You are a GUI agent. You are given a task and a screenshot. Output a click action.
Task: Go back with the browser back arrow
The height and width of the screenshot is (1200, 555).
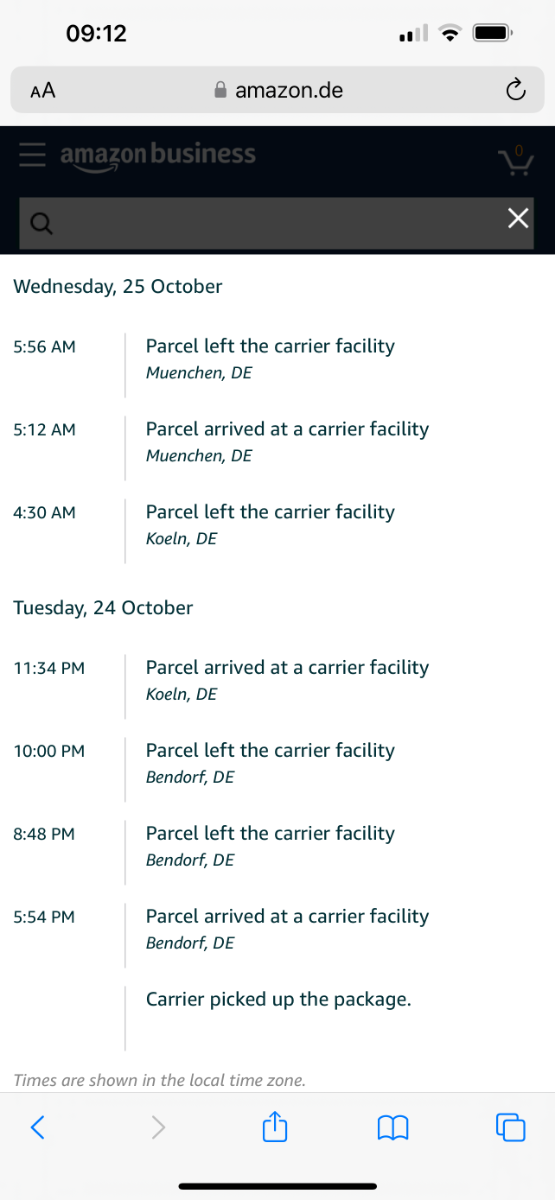[x=38, y=1128]
